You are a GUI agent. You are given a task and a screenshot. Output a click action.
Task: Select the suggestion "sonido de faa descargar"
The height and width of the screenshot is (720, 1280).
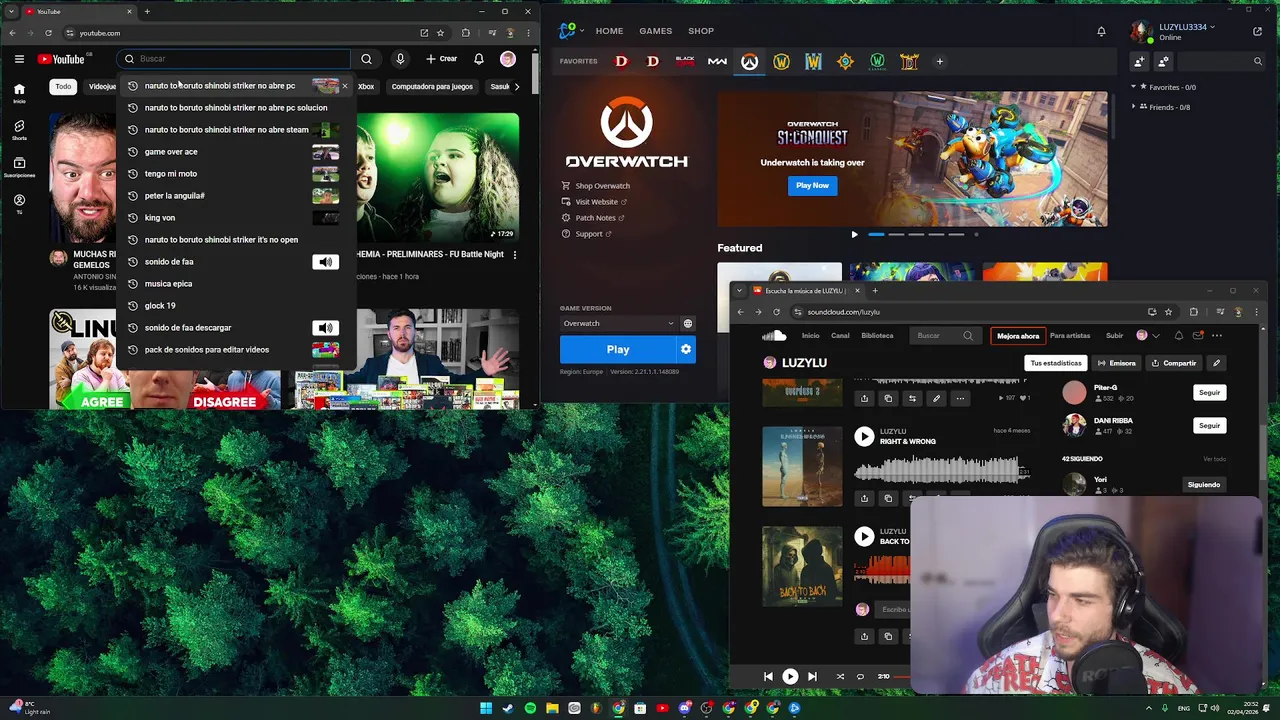(235, 328)
